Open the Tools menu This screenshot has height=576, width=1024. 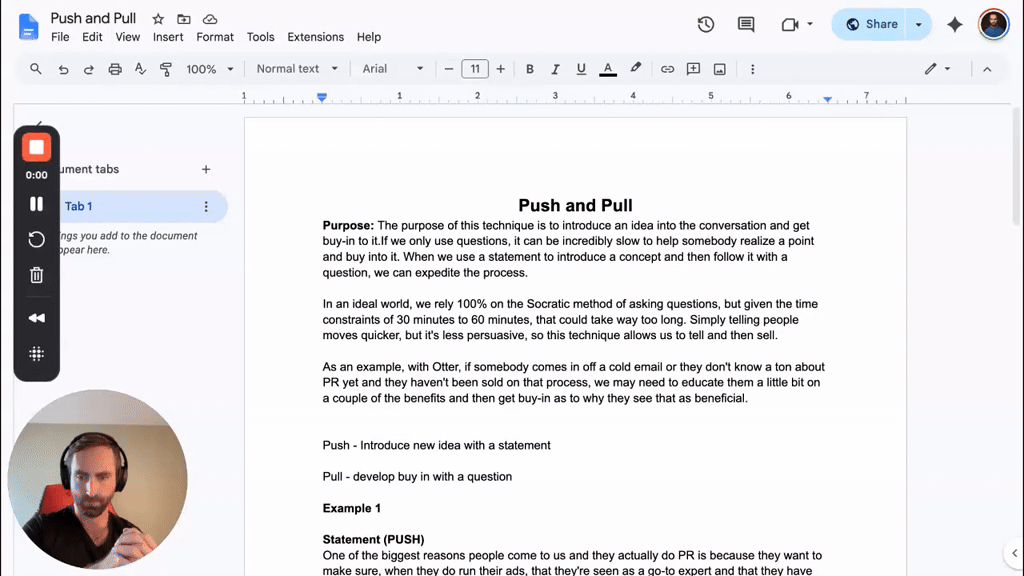tap(260, 37)
